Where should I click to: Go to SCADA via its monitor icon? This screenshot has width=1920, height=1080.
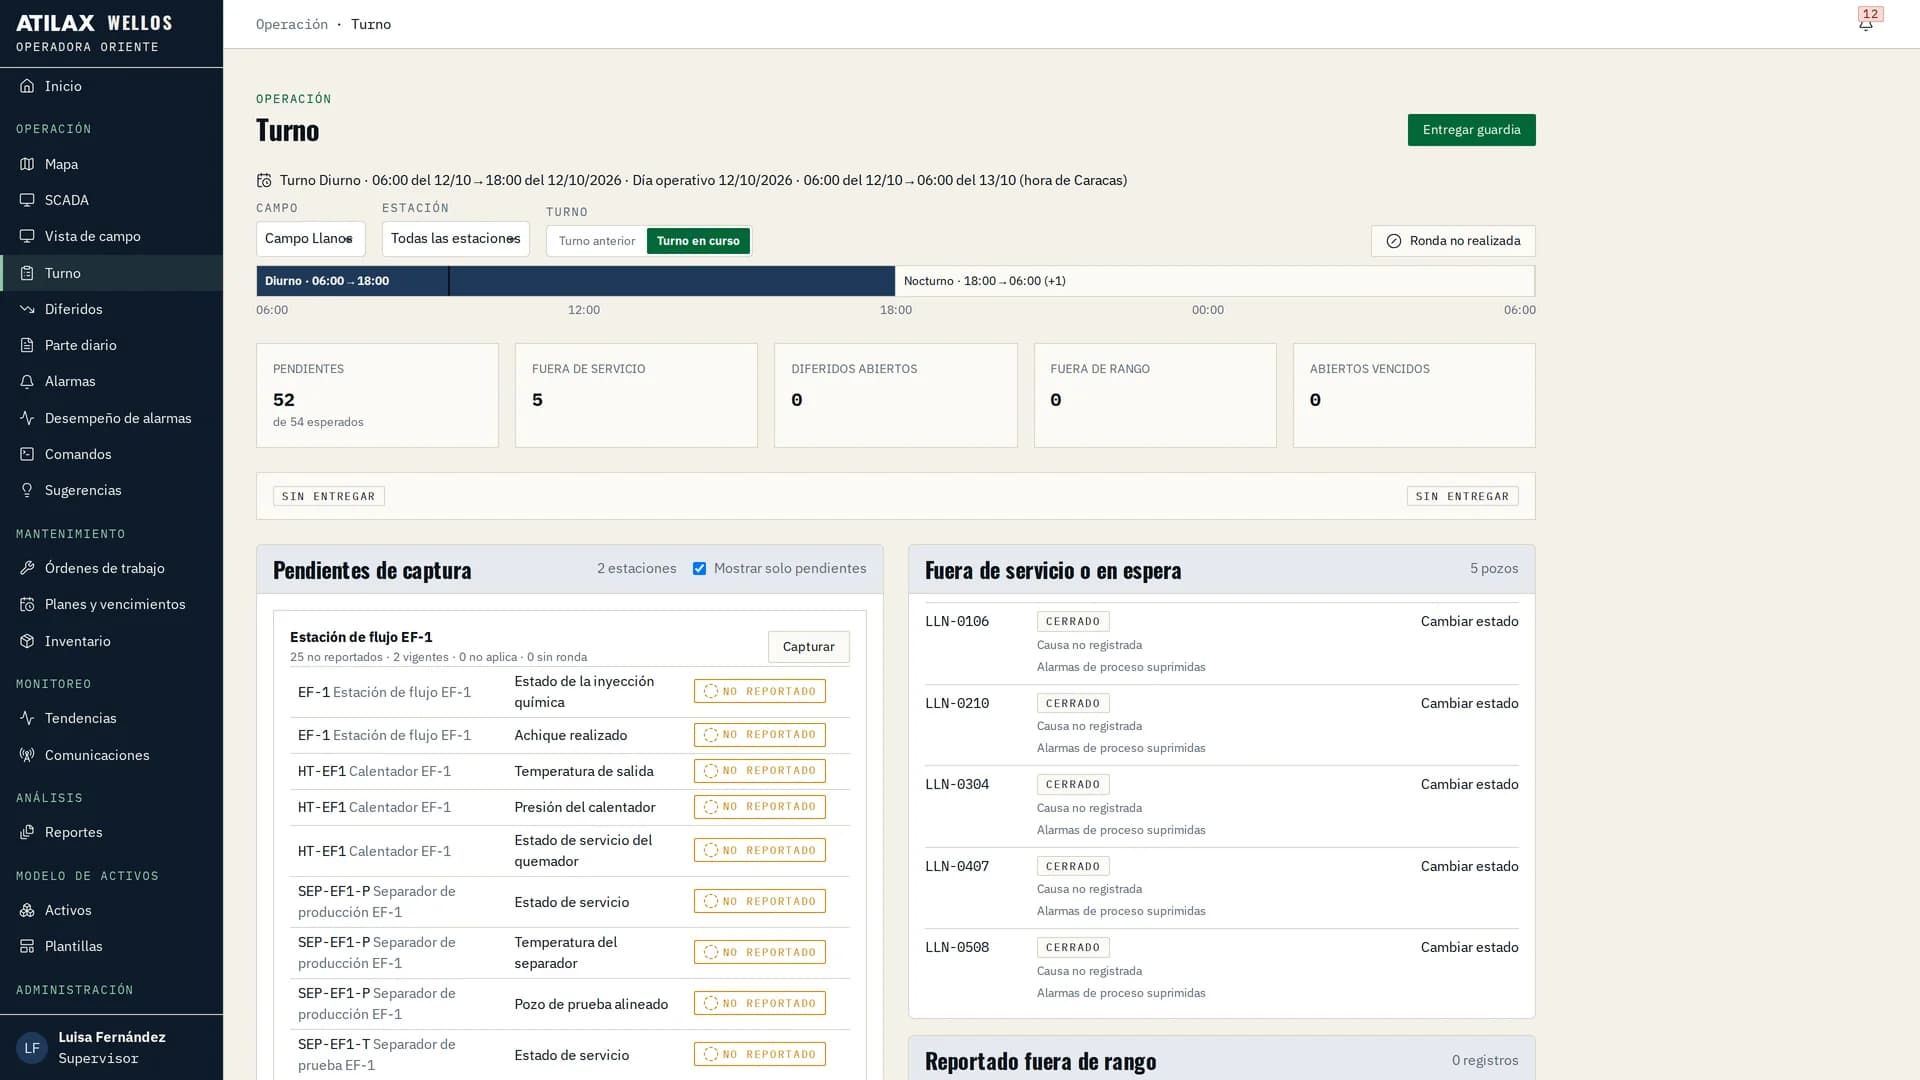click(x=27, y=200)
